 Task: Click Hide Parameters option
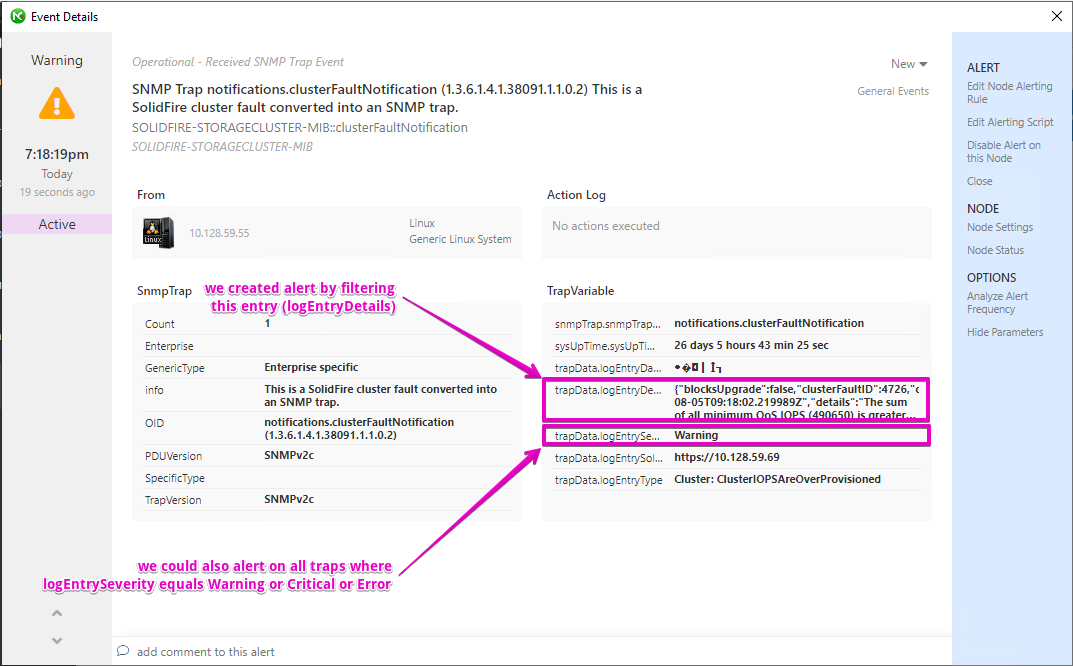[1005, 332]
